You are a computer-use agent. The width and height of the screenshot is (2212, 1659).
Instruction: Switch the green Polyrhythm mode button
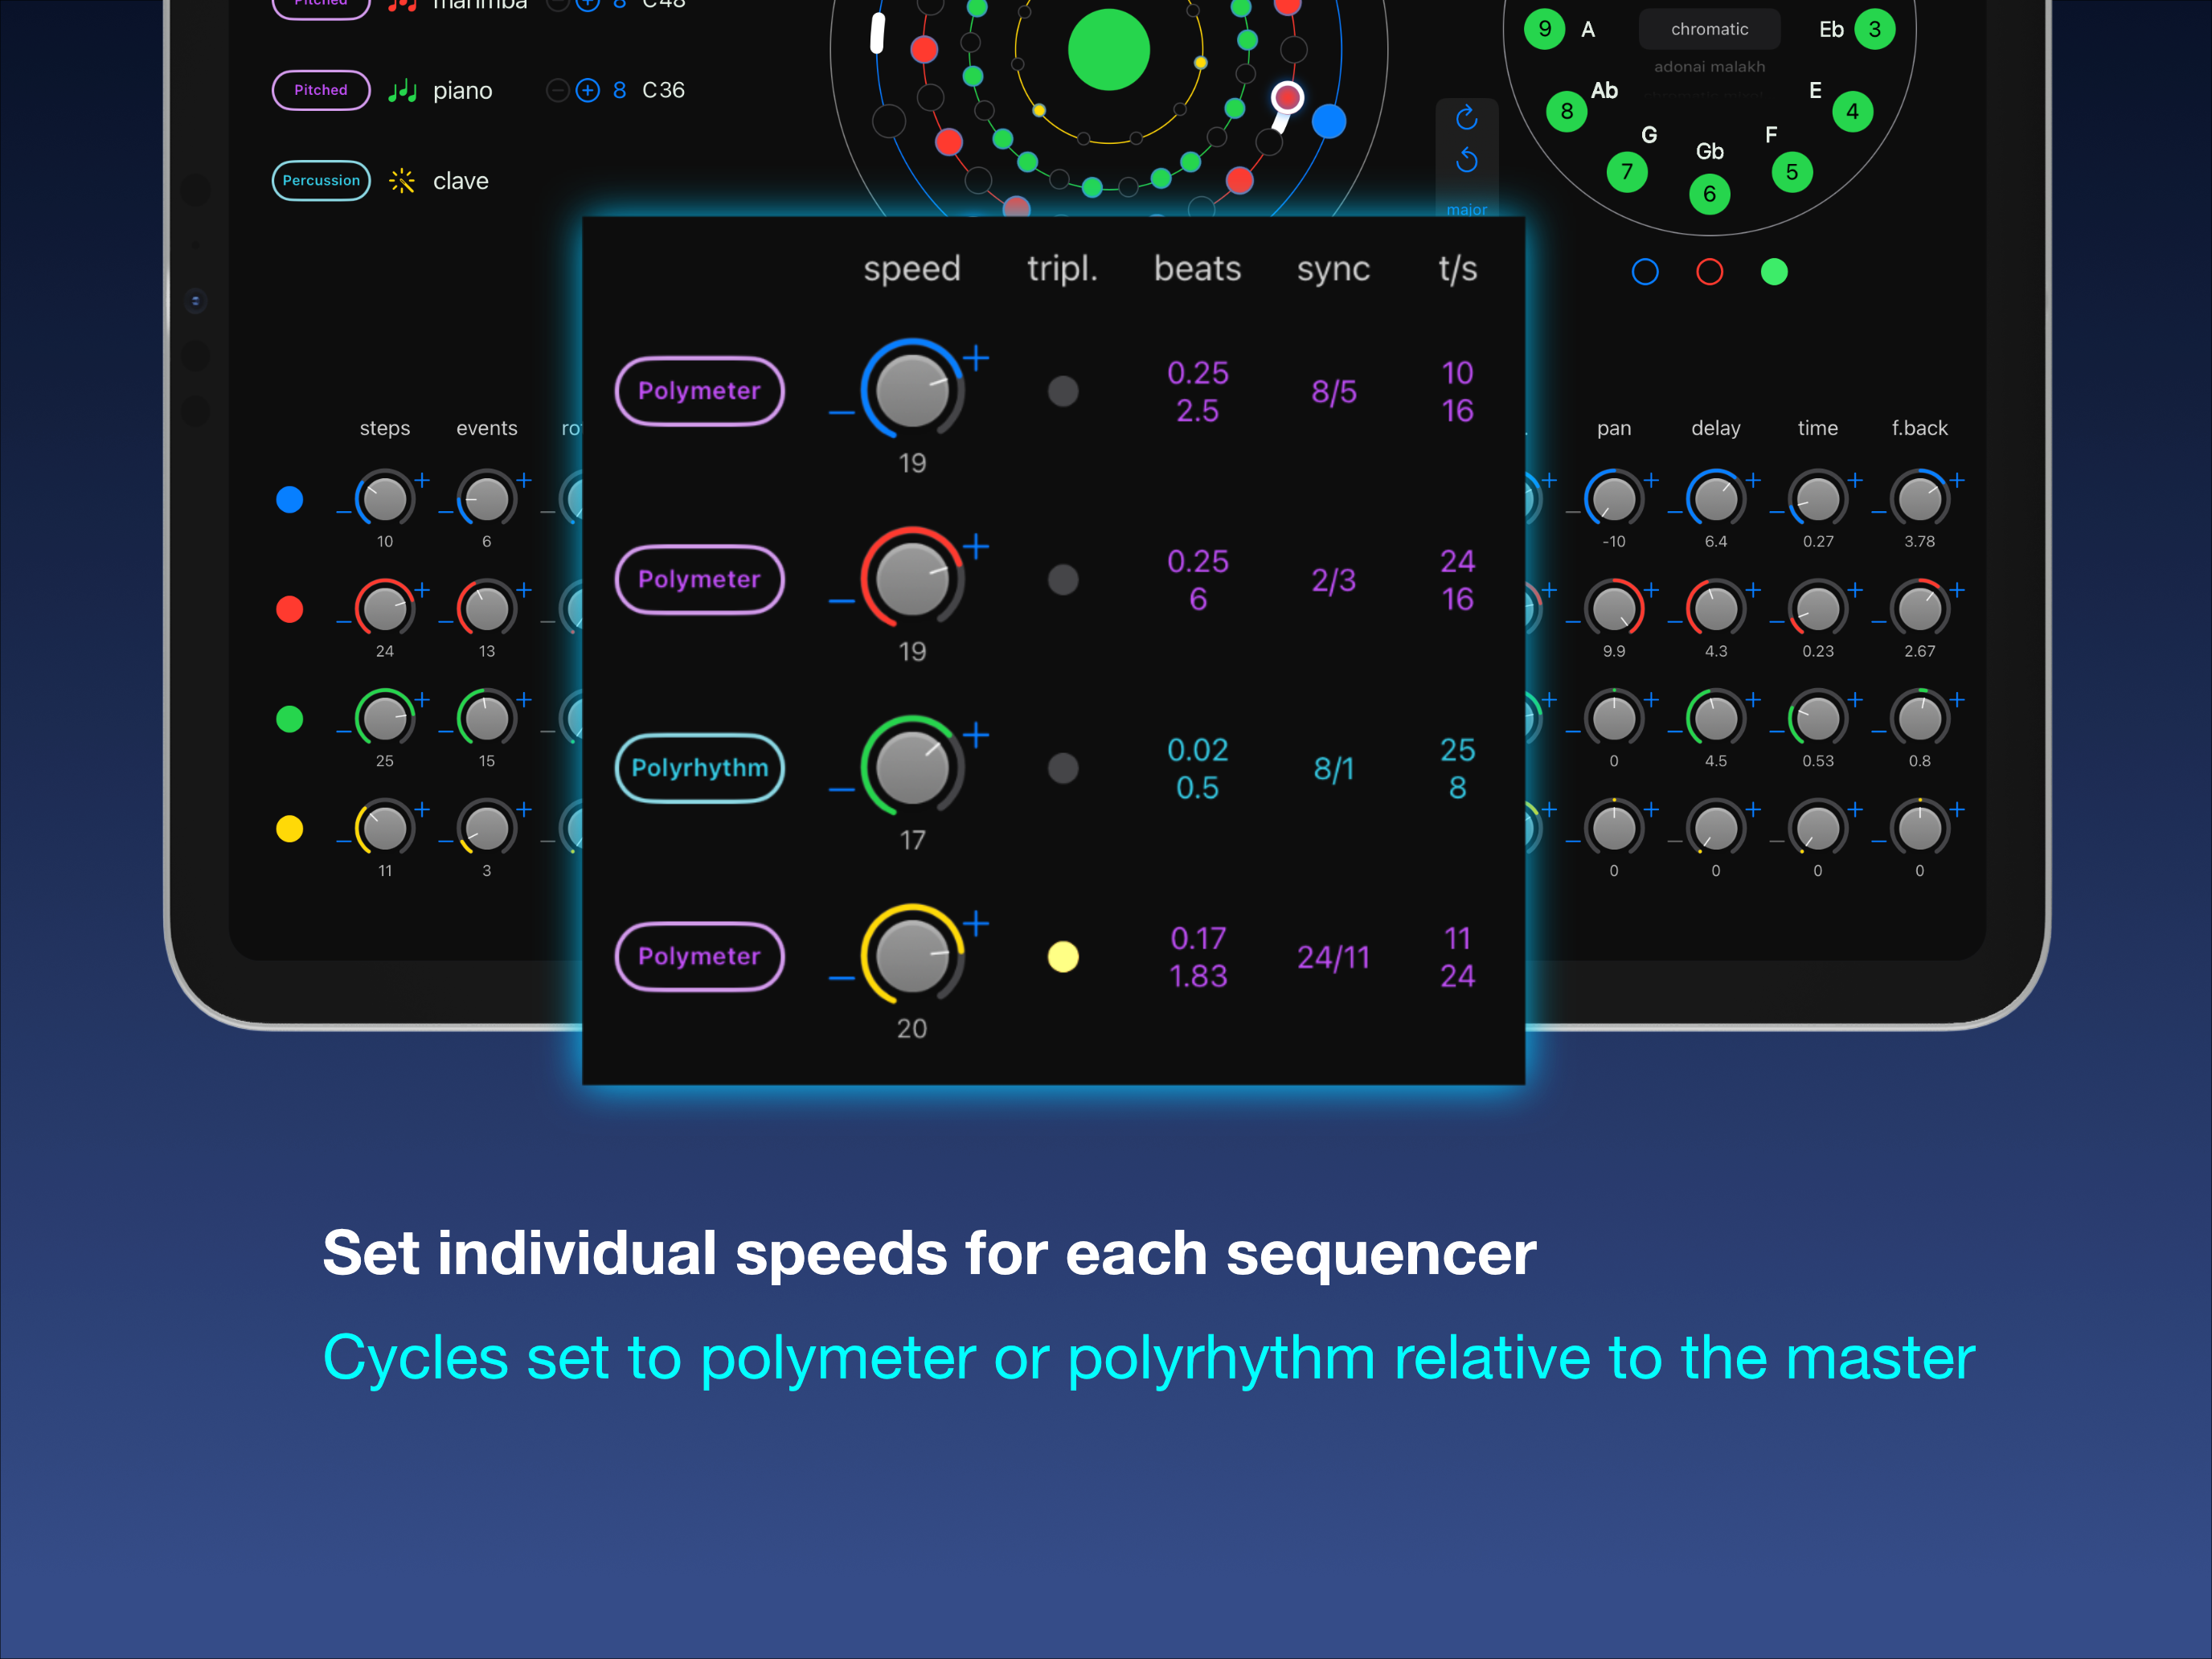click(699, 768)
